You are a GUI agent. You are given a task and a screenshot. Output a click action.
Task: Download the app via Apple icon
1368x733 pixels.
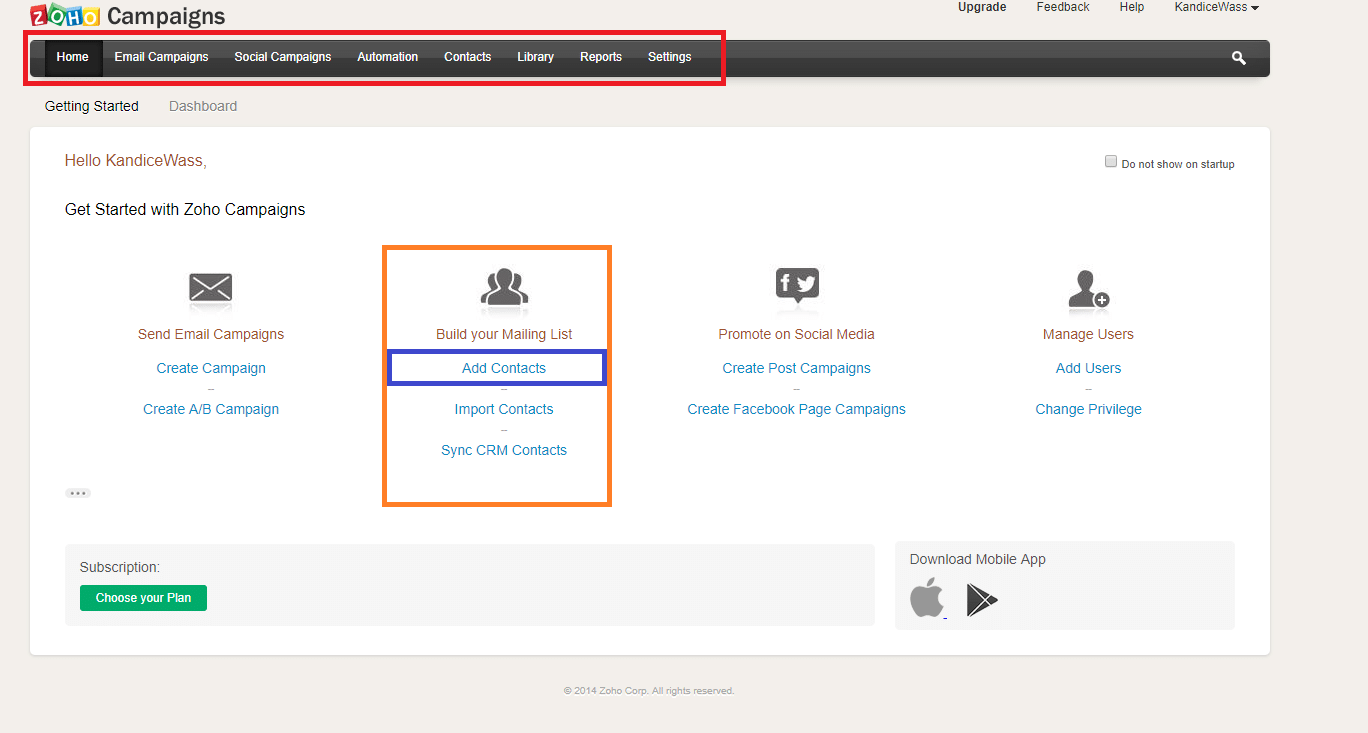click(x=927, y=598)
